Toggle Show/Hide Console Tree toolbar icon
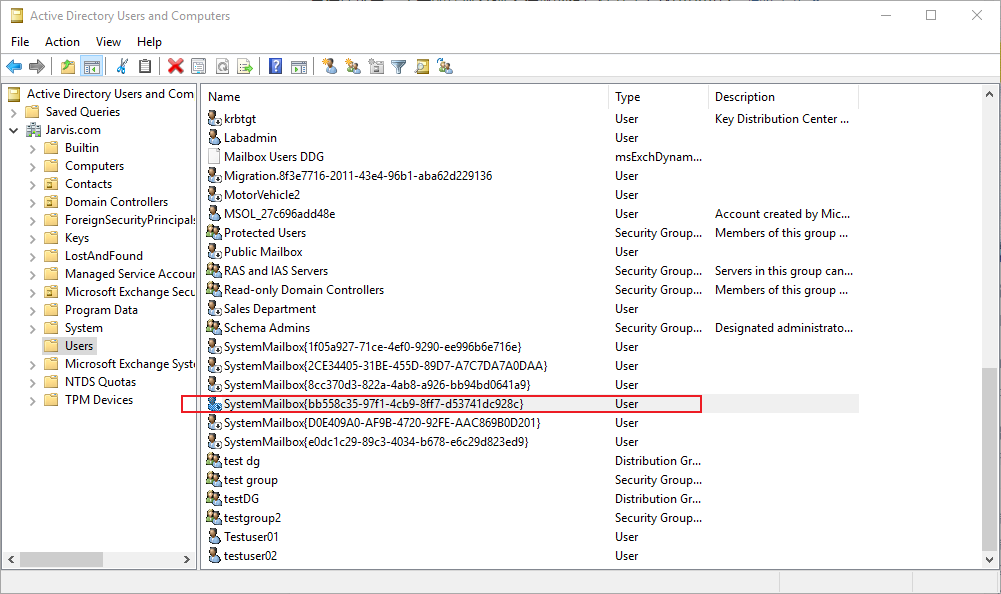 click(92, 66)
